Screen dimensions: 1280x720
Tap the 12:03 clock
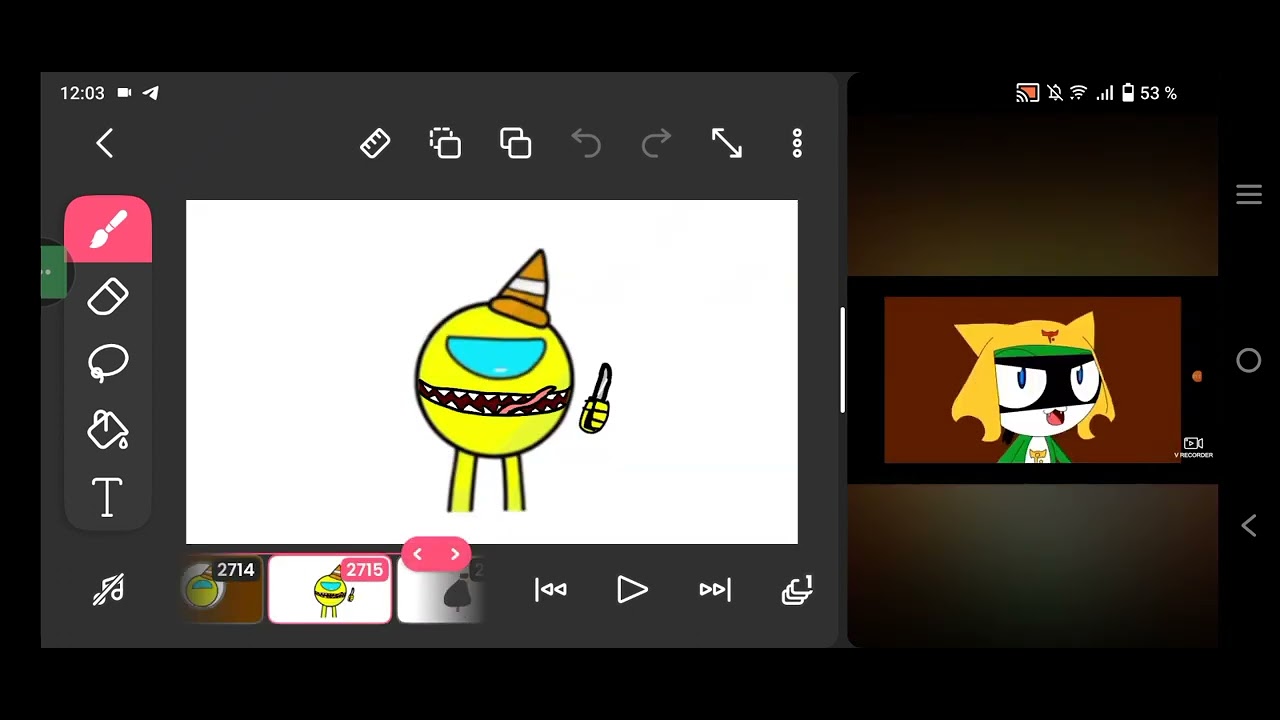[82, 93]
